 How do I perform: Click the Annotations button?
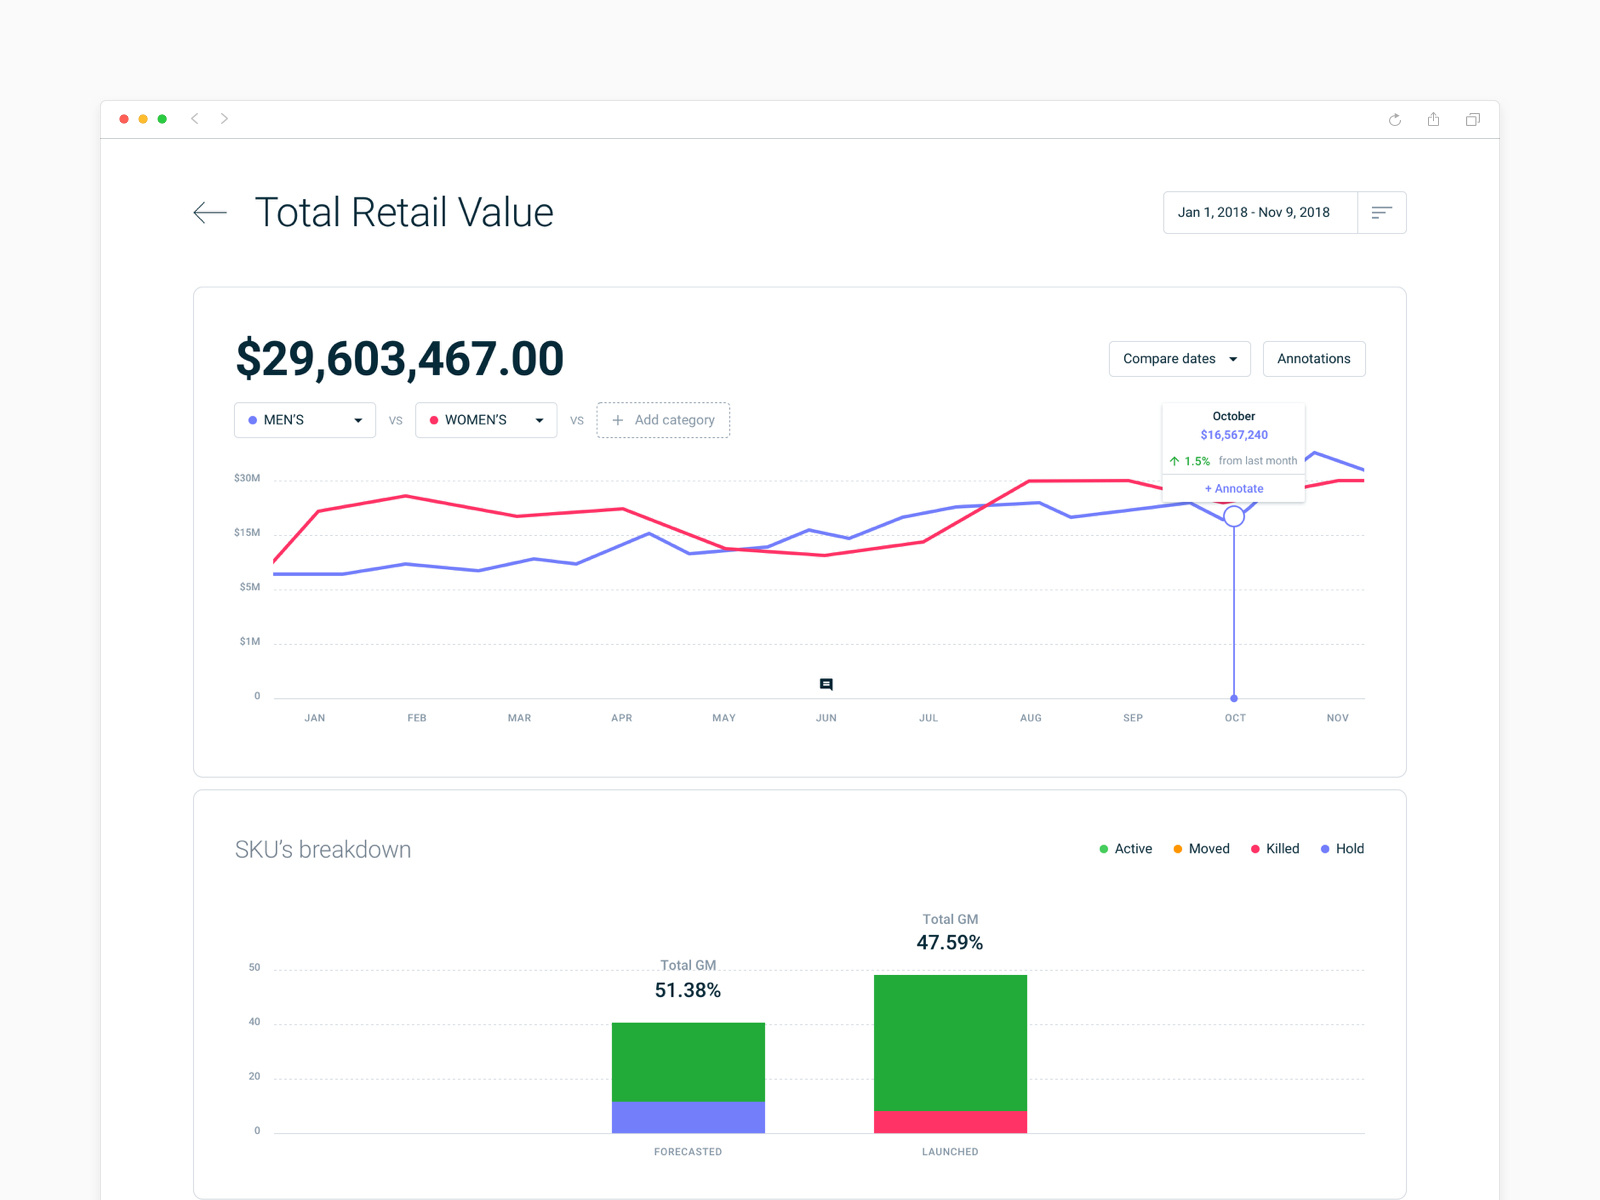(x=1314, y=358)
